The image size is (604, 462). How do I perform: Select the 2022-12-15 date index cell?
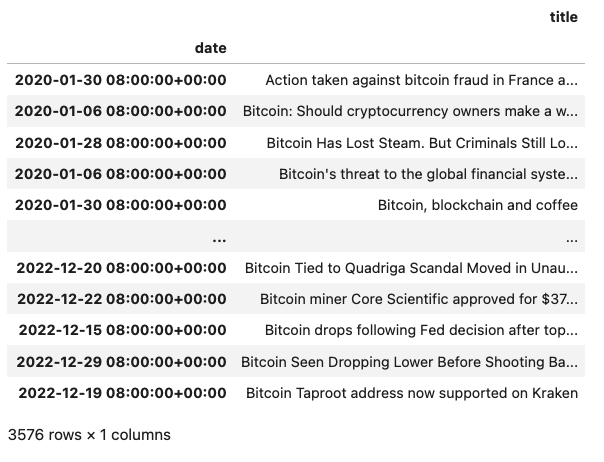121,330
